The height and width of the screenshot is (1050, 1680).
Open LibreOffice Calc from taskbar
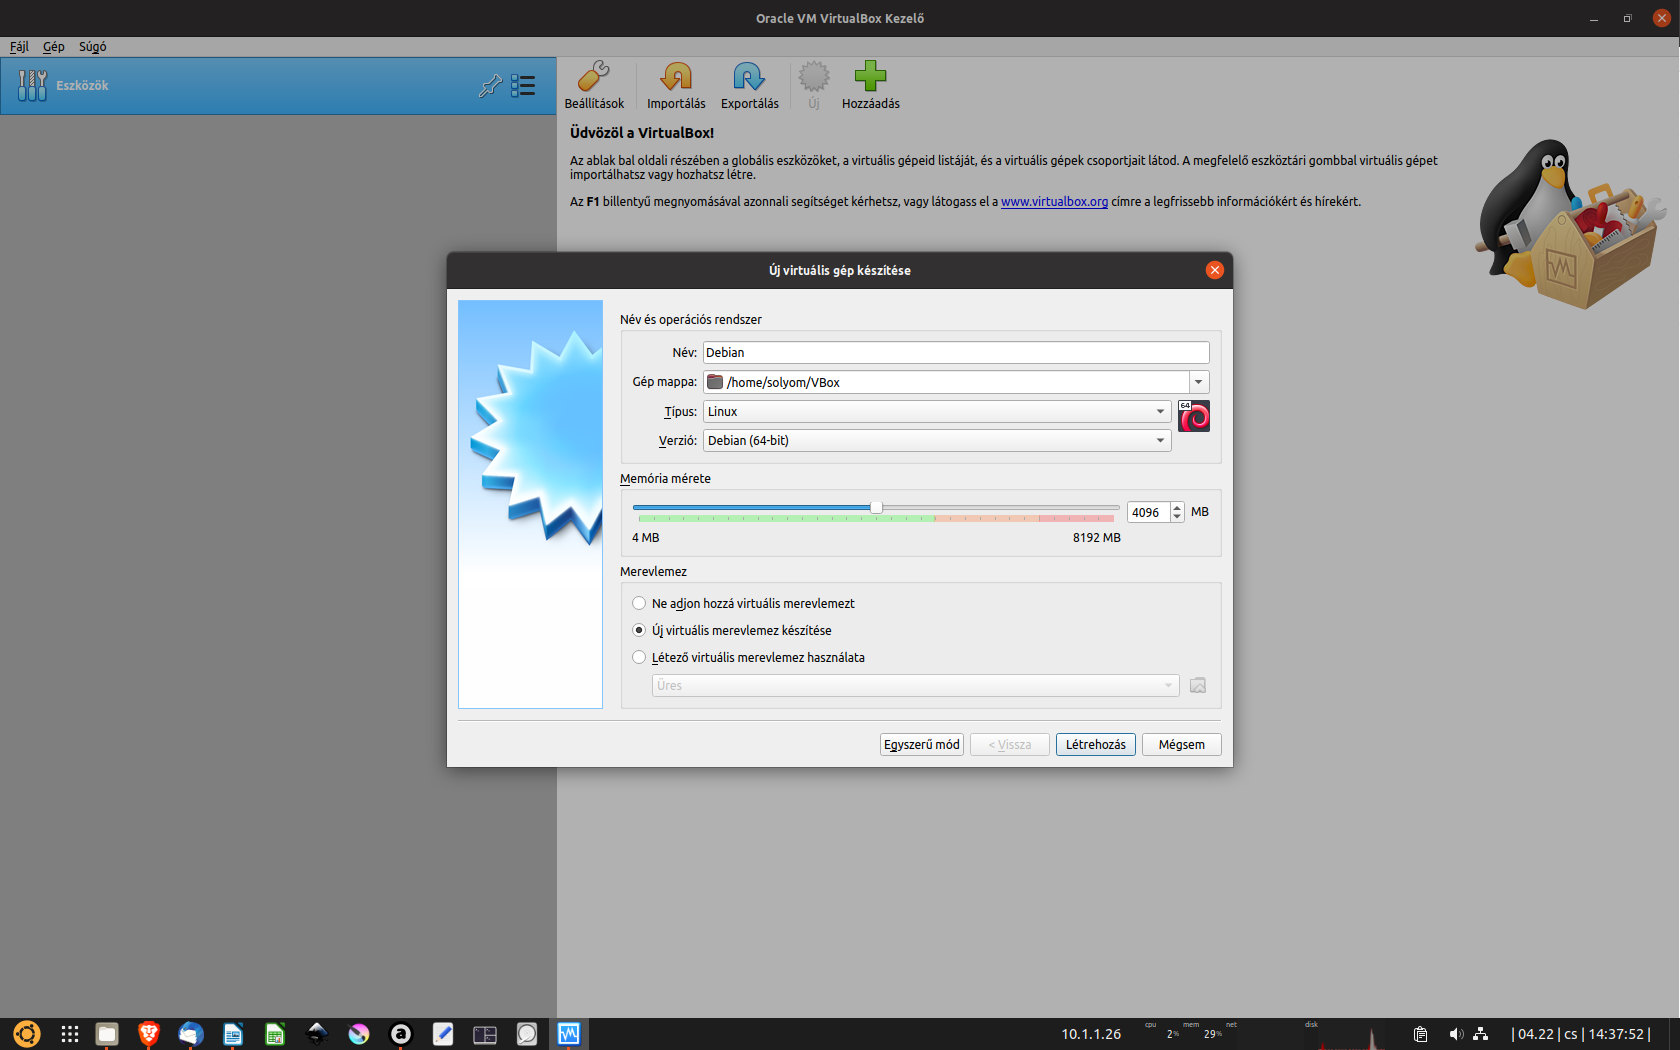[x=275, y=1034]
